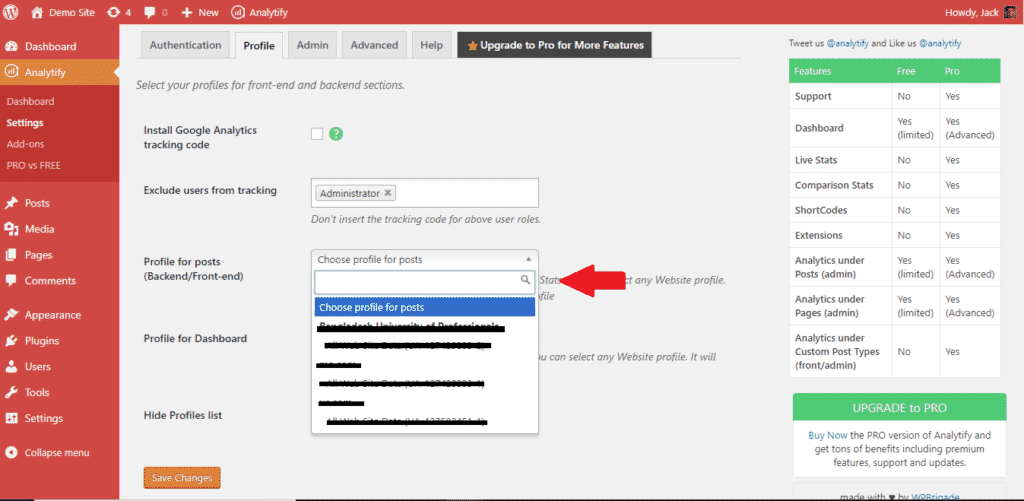The width and height of the screenshot is (1024, 501).
Task: Click the Live Stats feature row label
Action: pos(816,160)
